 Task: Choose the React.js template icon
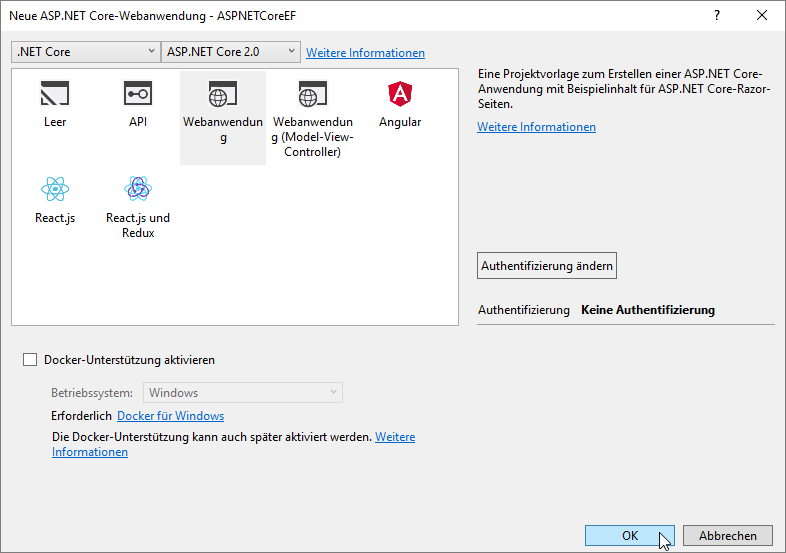click(55, 189)
